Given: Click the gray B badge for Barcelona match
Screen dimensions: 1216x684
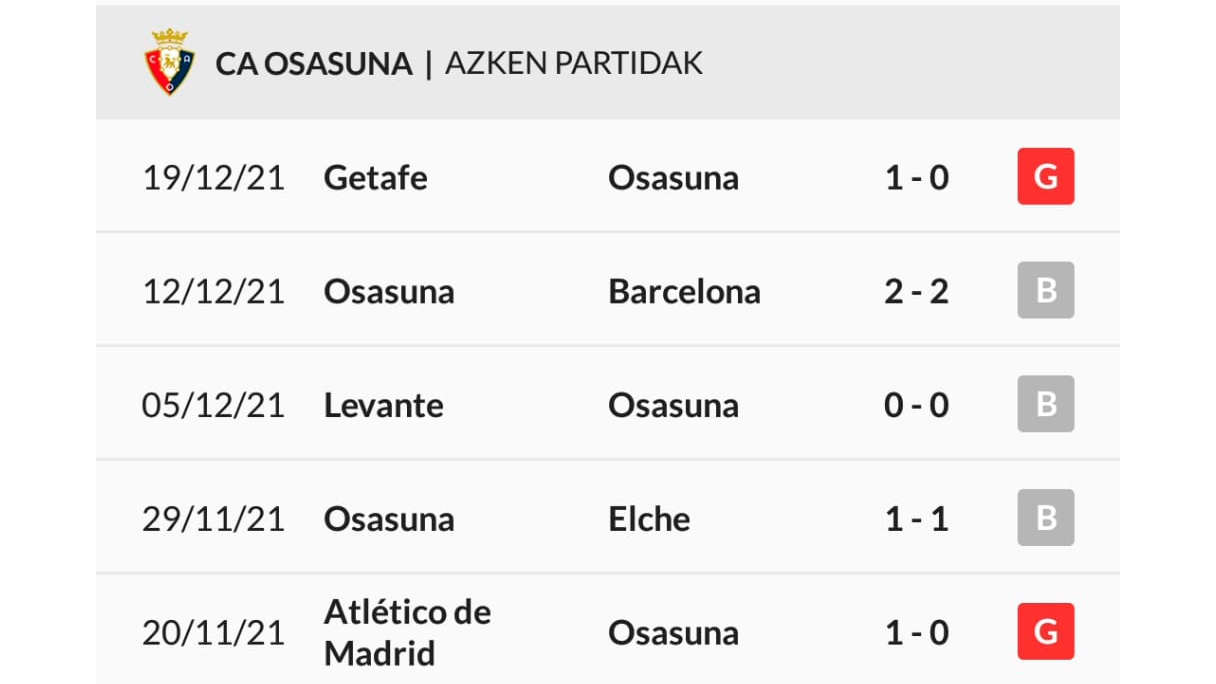Looking at the screenshot, I should click(1046, 291).
